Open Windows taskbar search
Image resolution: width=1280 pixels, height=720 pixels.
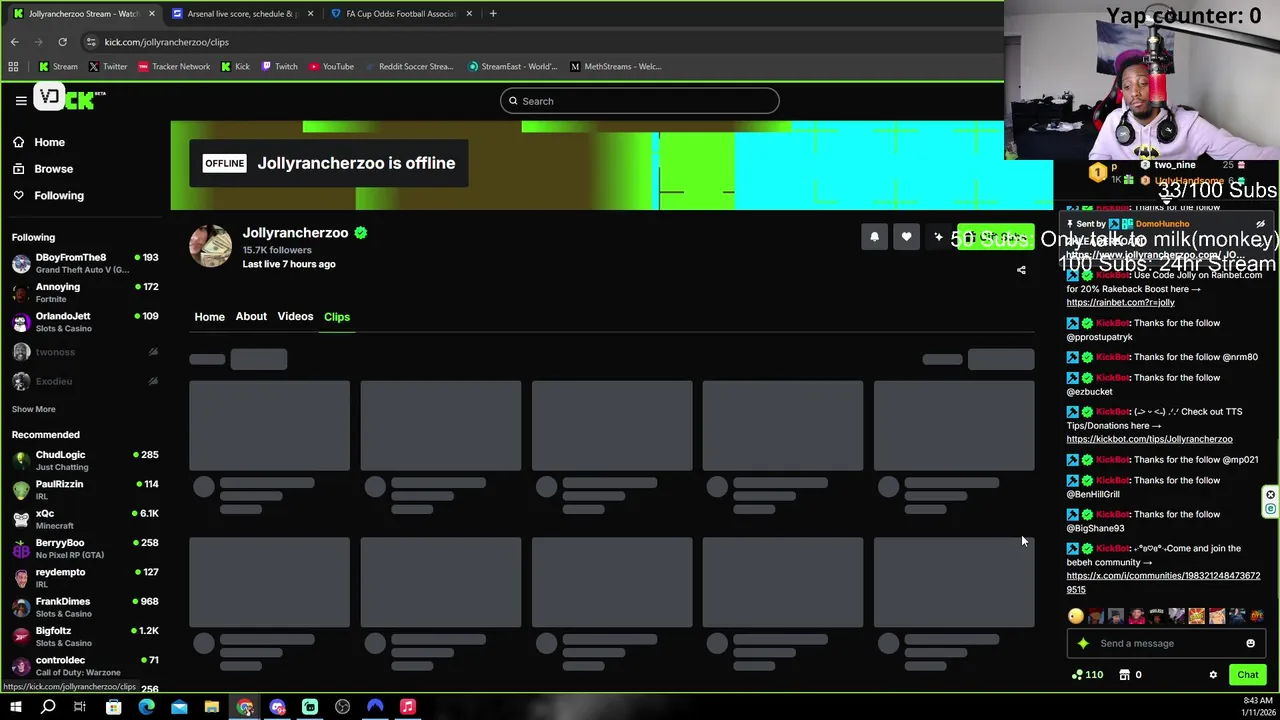coord(48,707)
